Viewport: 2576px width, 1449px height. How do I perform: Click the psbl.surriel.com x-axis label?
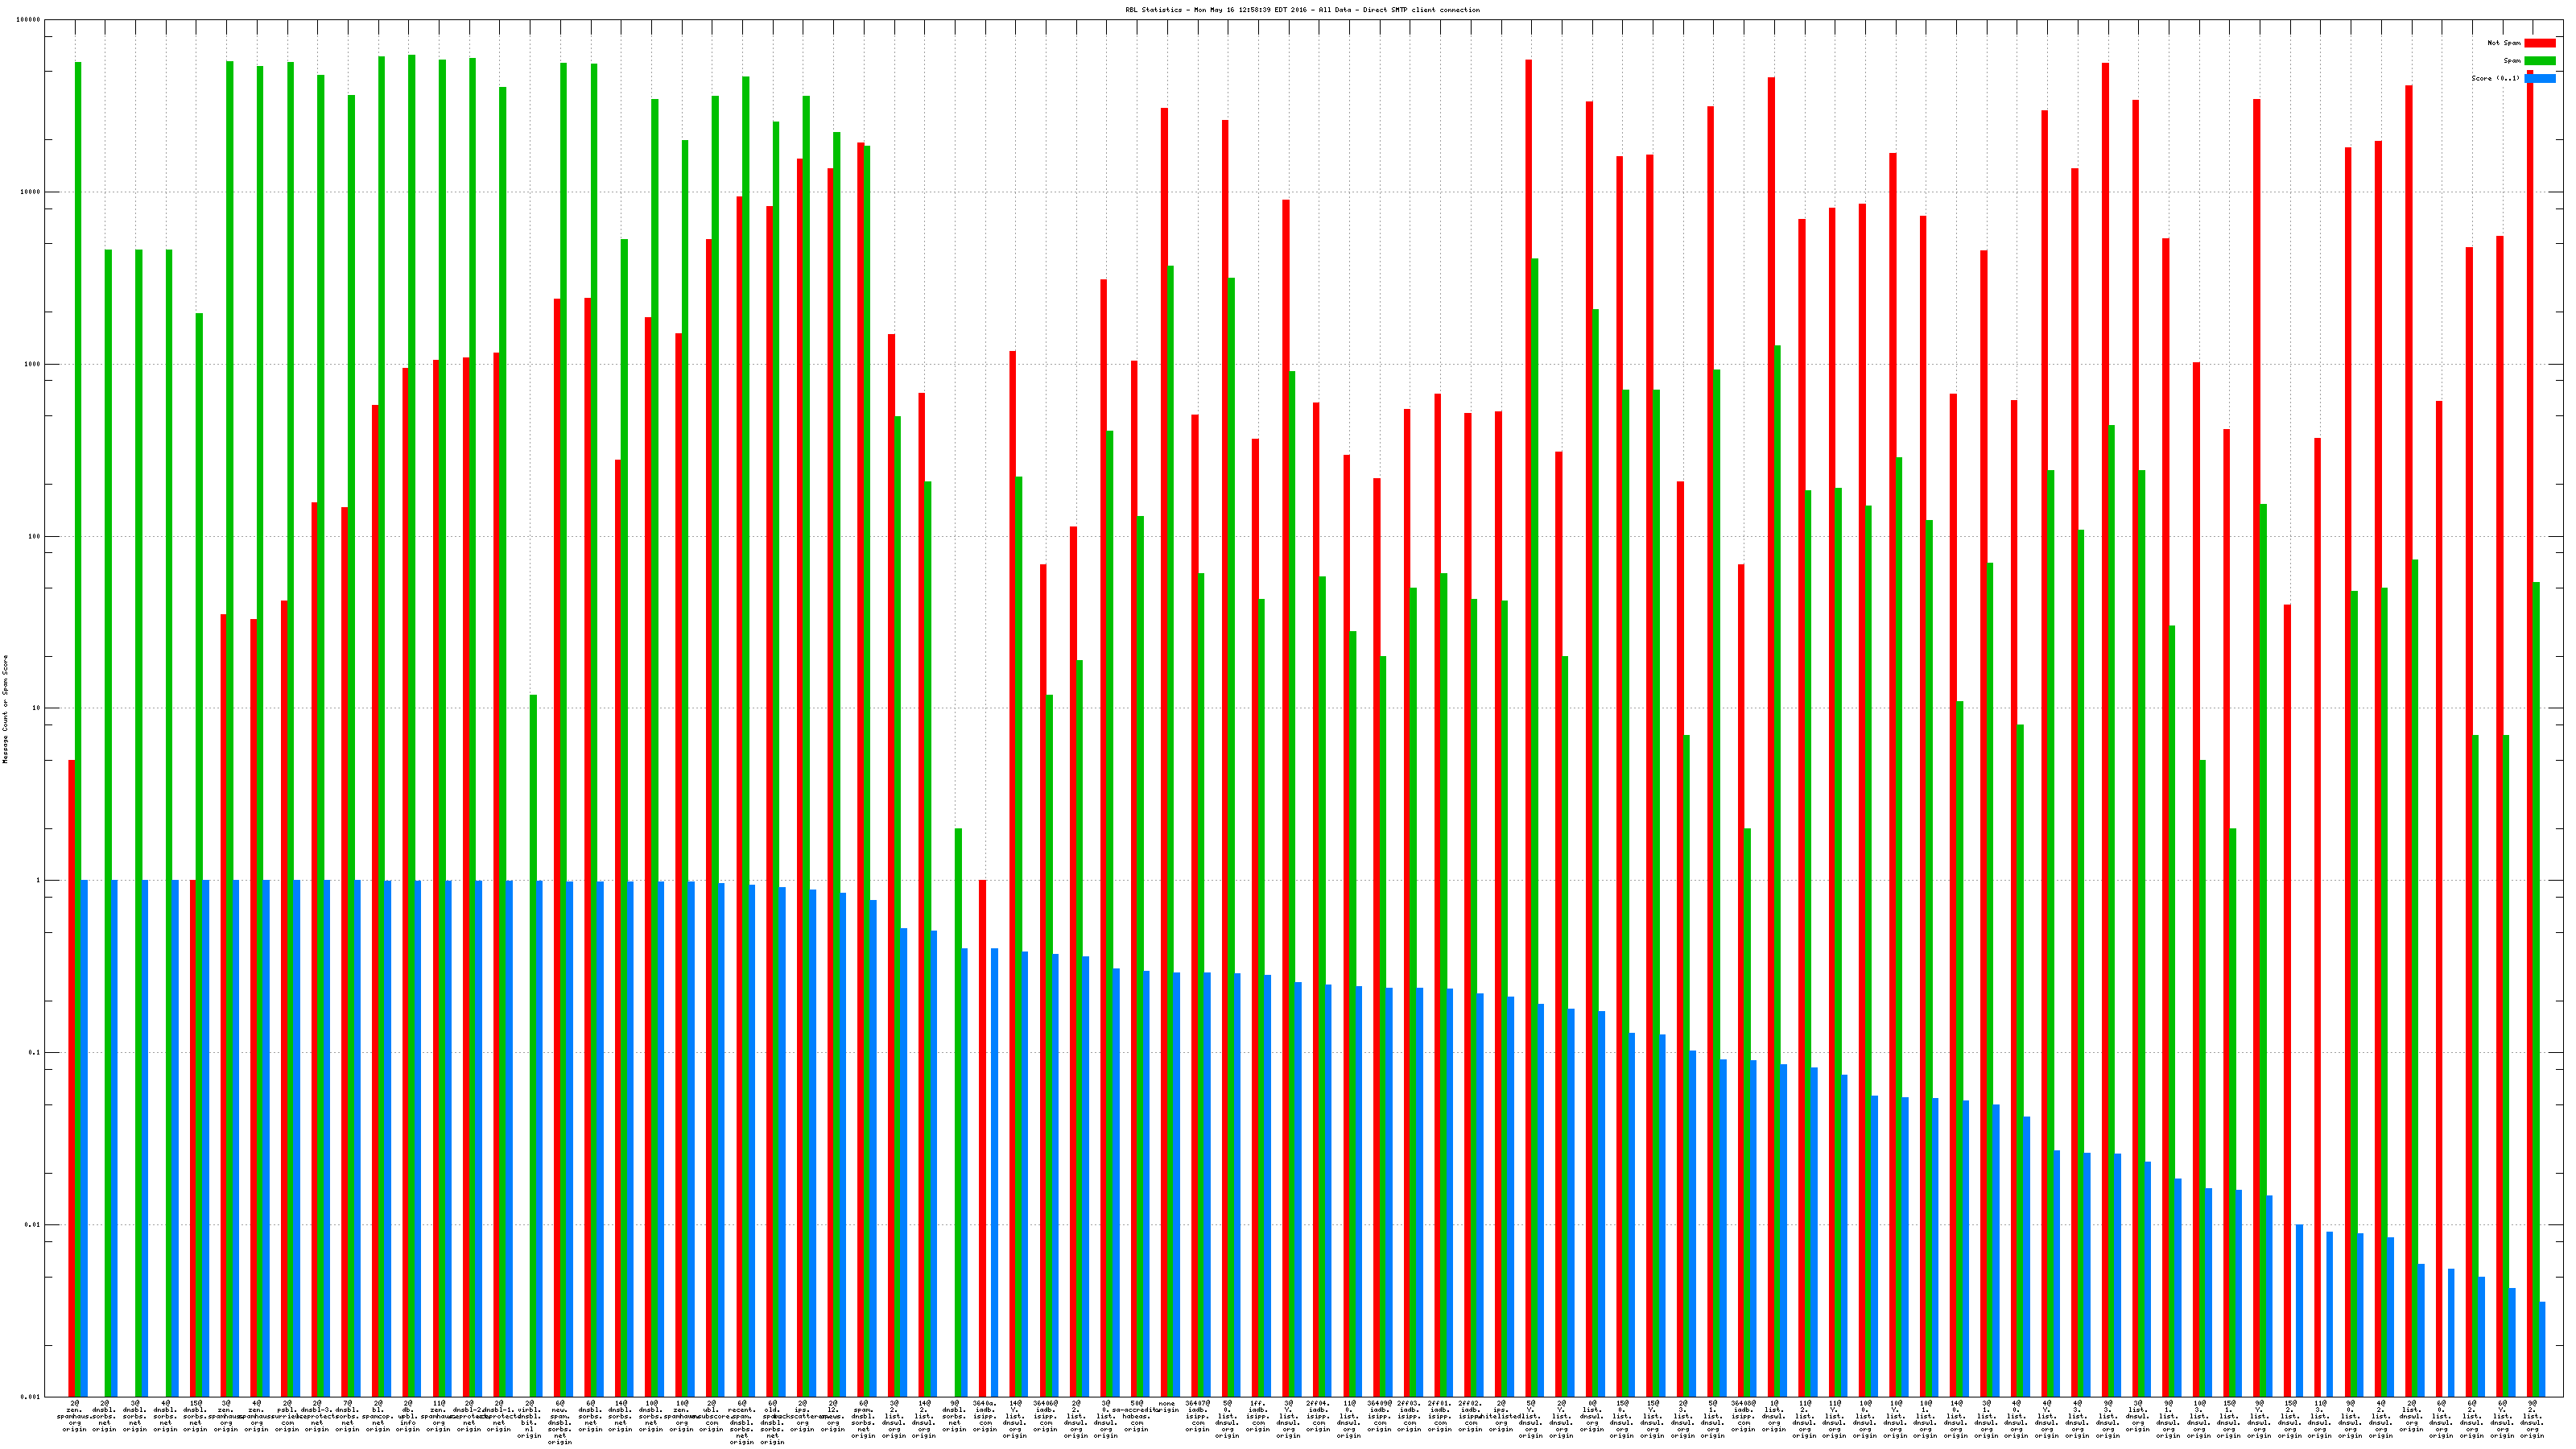287,1416
